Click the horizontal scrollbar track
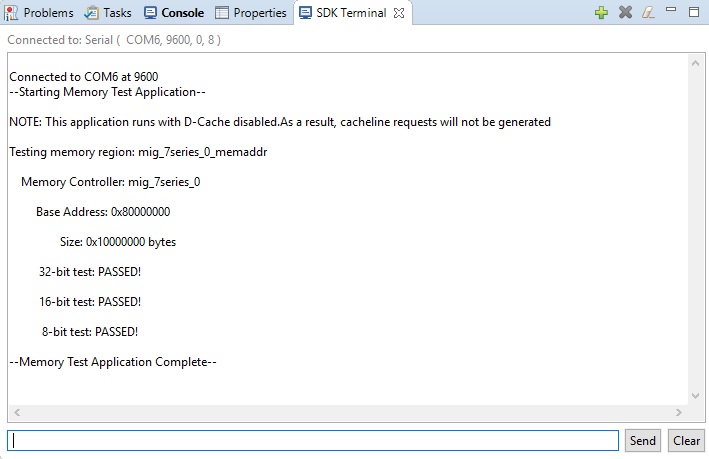Screen dimensions: 709x459 [347, 412]
